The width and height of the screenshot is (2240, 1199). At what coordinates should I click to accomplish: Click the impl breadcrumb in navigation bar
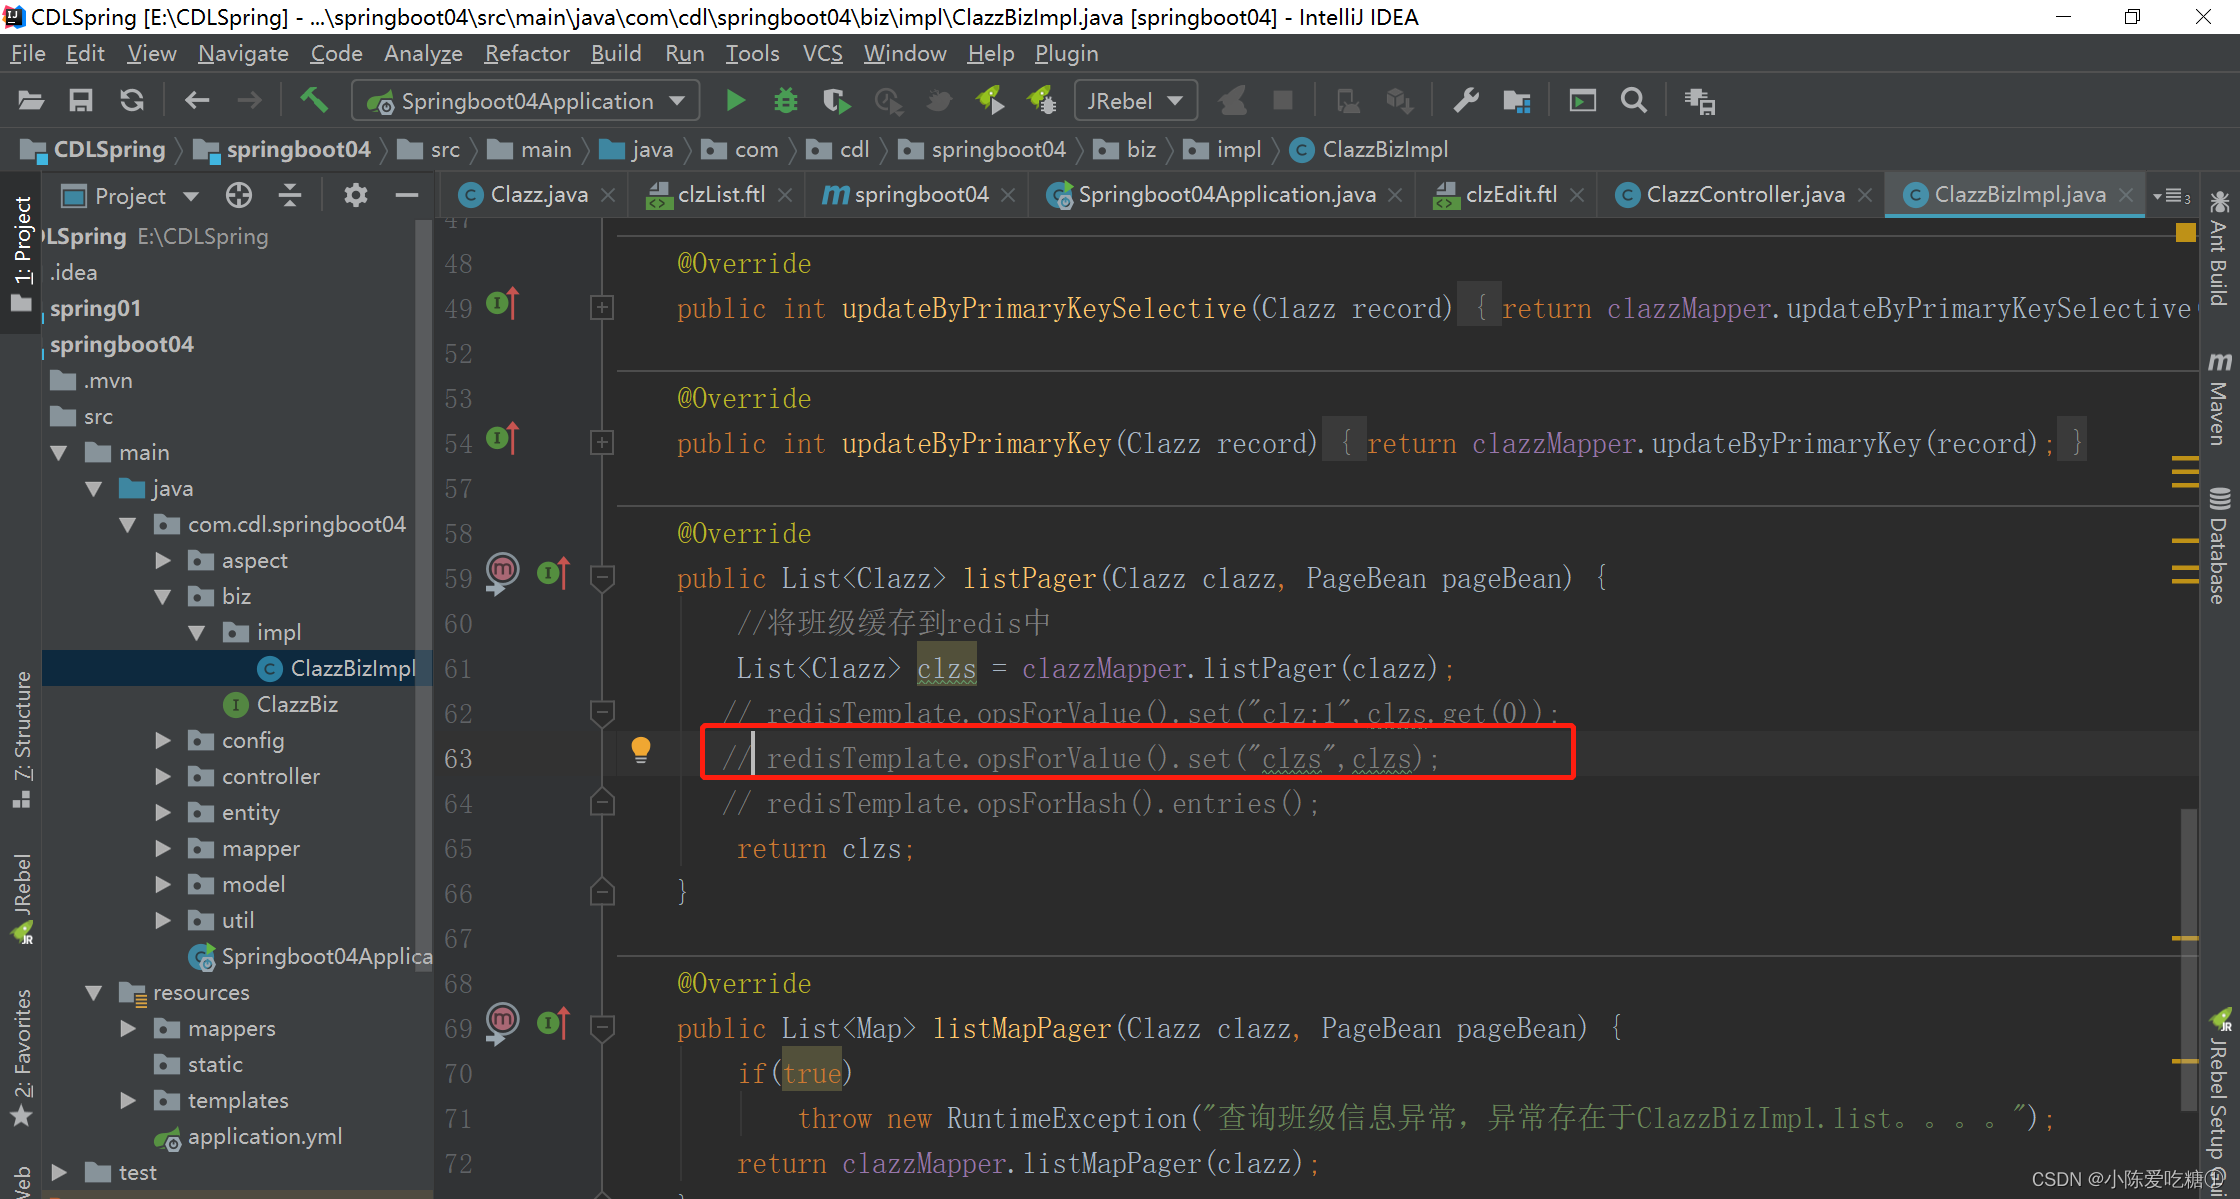coord(1238,150)
